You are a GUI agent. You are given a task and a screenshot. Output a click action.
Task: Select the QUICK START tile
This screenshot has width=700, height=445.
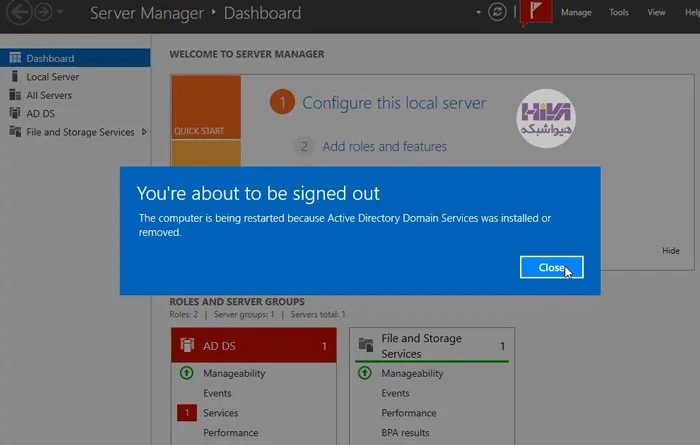206,107
